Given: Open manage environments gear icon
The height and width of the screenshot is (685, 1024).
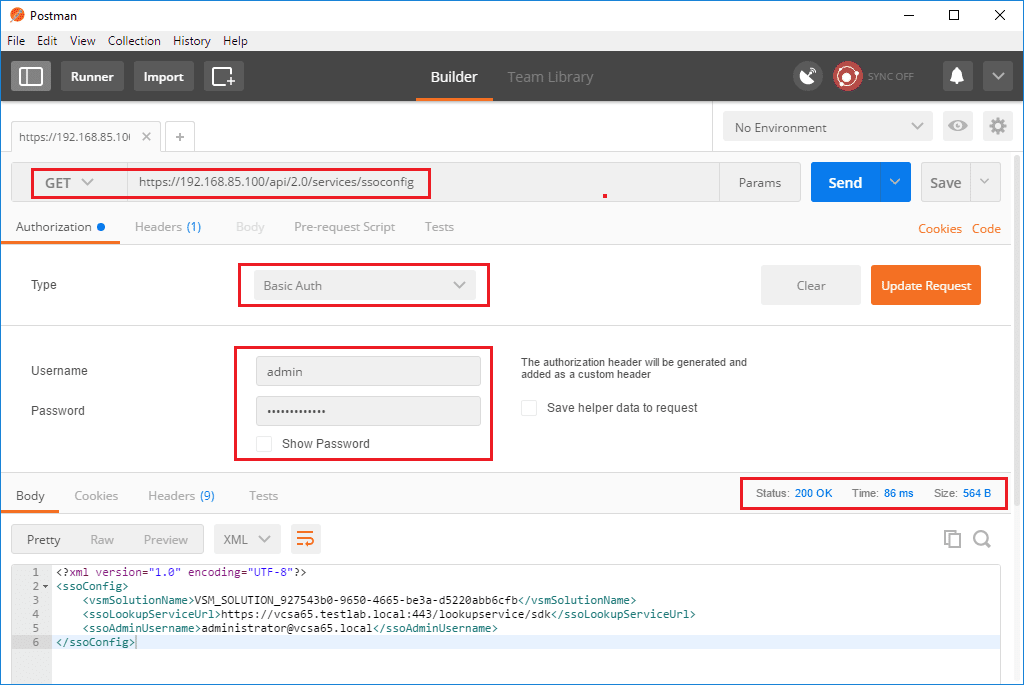Looking at the screenshot, I should [997, 127].
